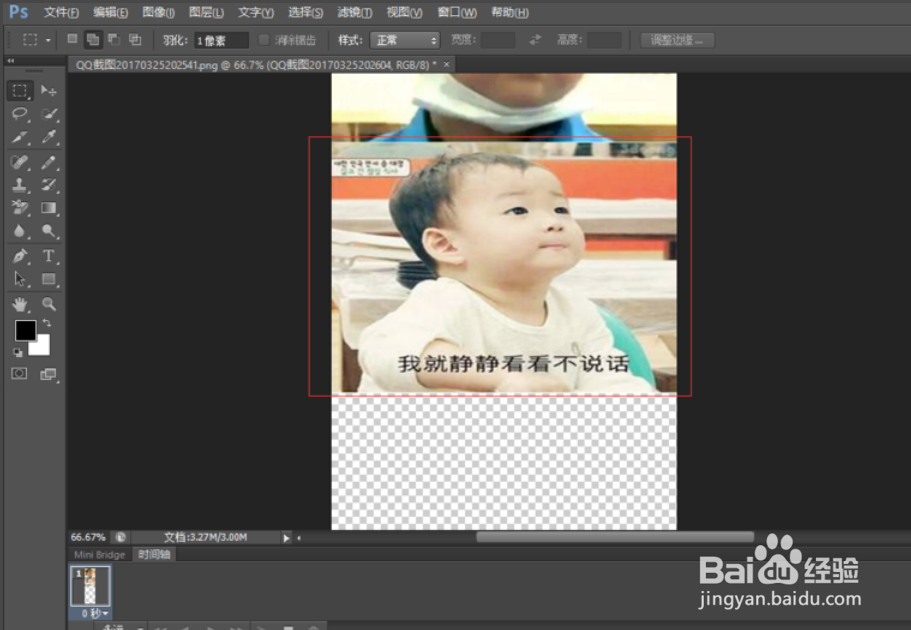Click the background white color swatch

(x=42, y=346)
